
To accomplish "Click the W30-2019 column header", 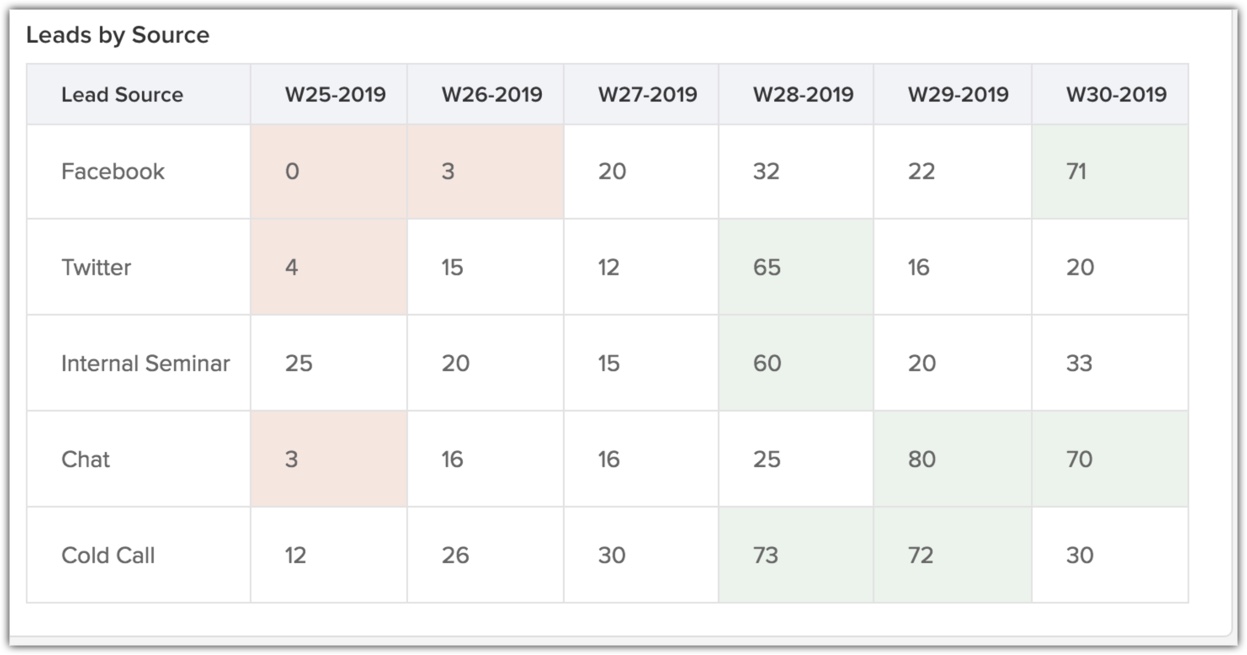I will (x=1115, y=95).
